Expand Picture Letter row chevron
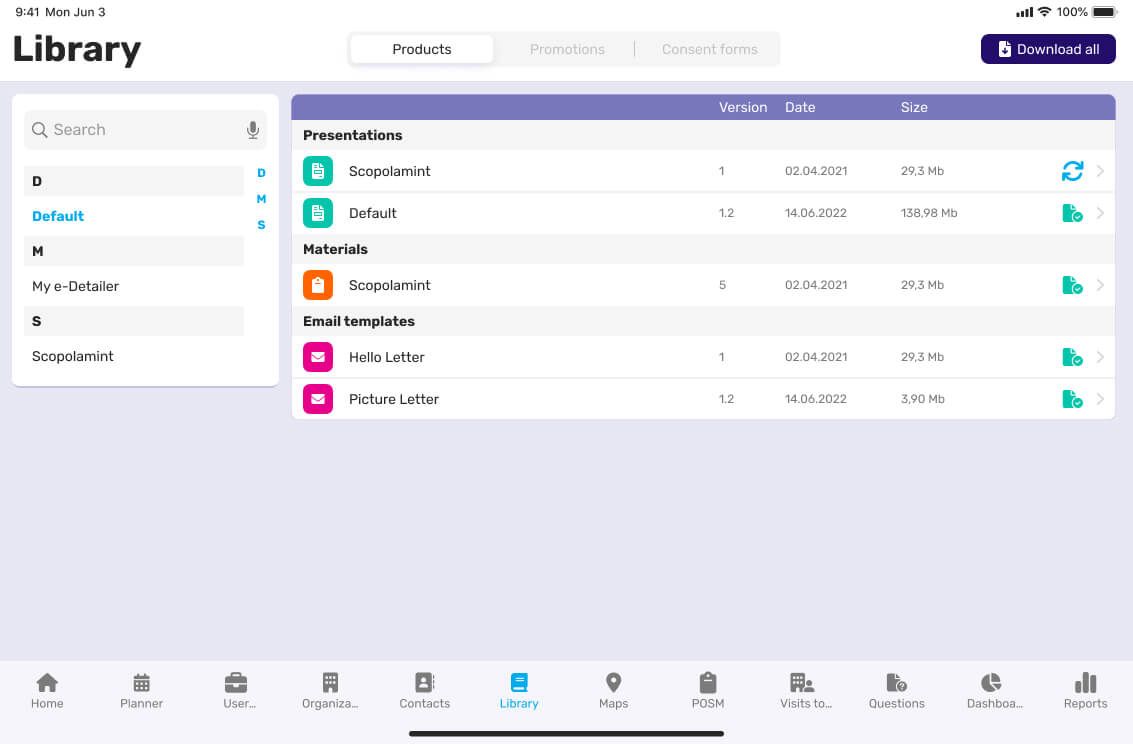 point(1100,399)
